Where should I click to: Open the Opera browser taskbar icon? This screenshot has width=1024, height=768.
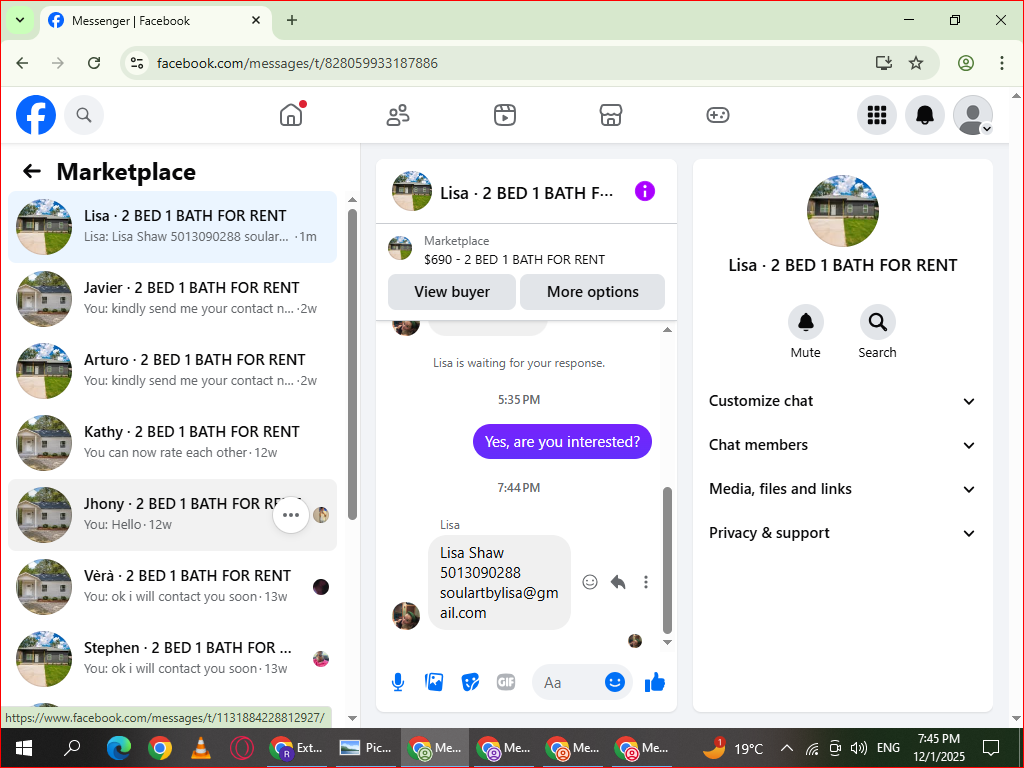point(242,748)
